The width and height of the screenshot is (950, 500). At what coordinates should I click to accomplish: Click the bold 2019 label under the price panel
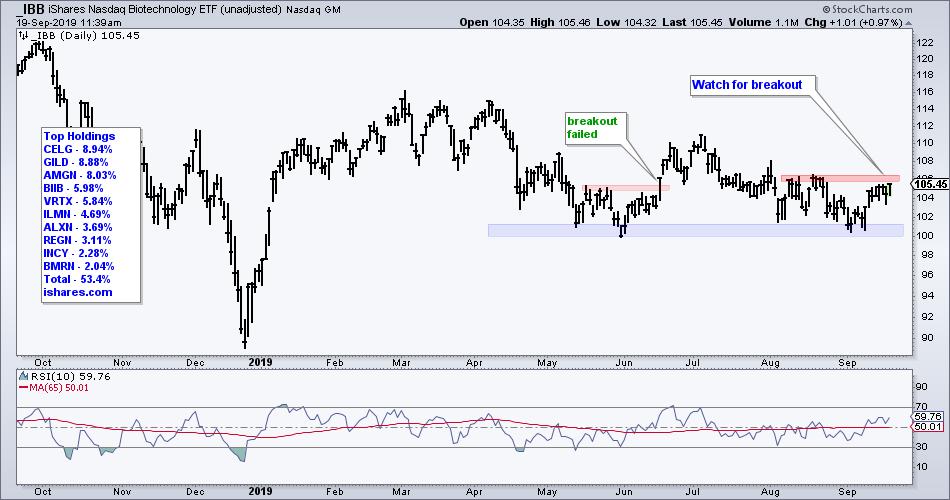[x=261, y=362]
